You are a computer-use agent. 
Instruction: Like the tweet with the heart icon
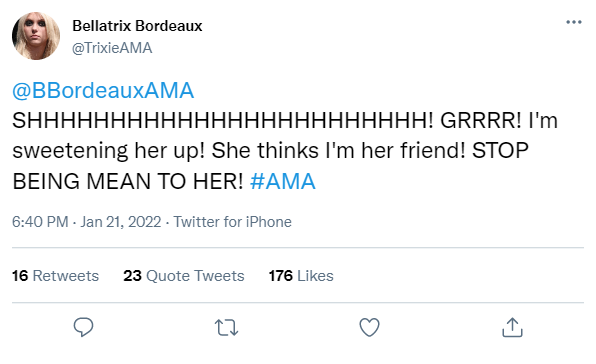coord(369,327)
